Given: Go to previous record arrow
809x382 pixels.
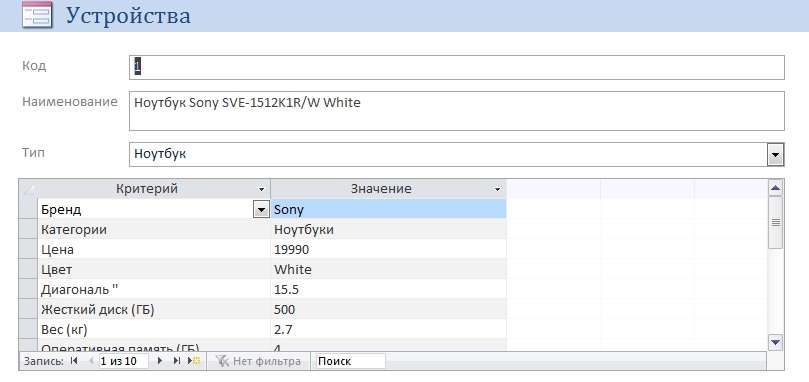Looking at the screenshot, I should pos(90,361).
